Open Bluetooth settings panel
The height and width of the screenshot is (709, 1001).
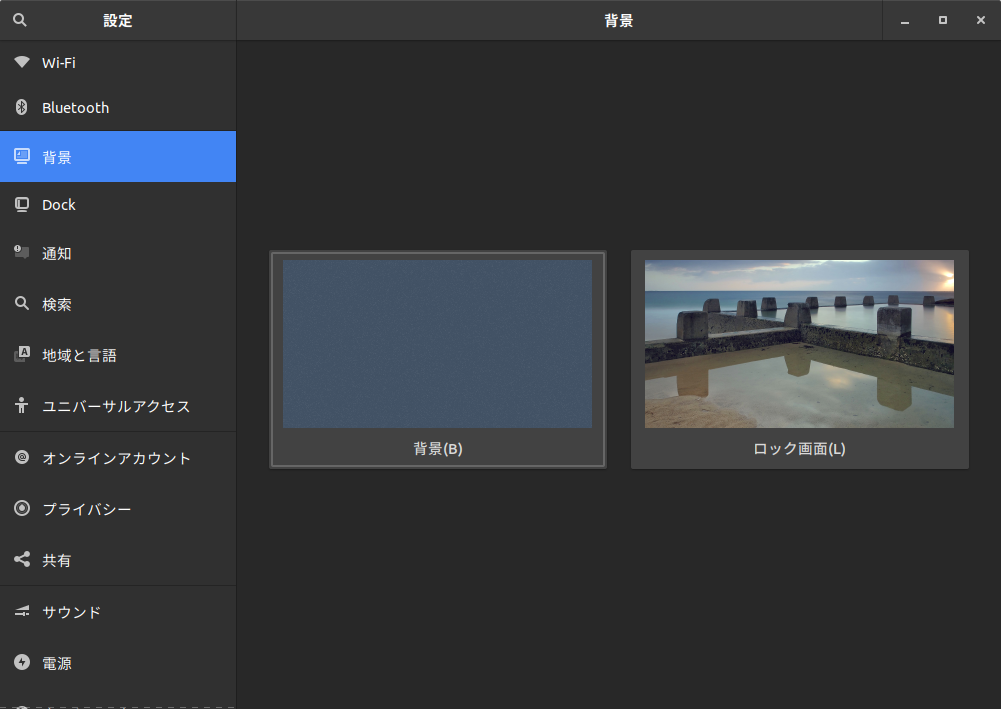(118, 107)
